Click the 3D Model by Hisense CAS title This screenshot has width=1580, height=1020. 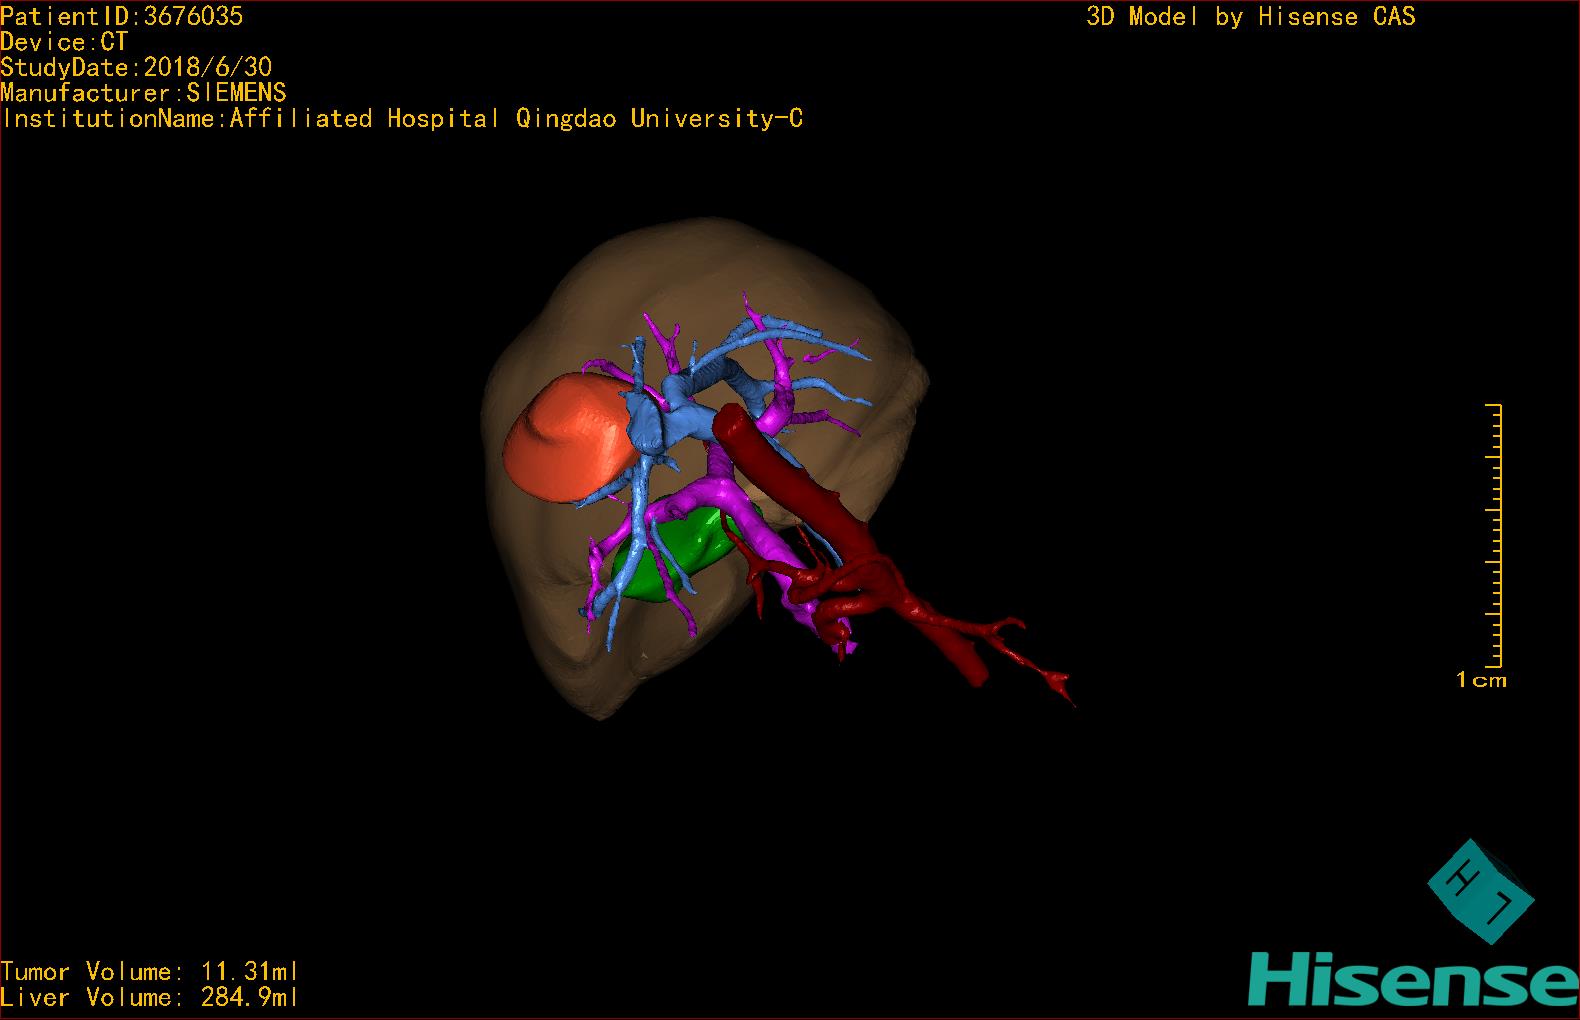[1250, 16]
